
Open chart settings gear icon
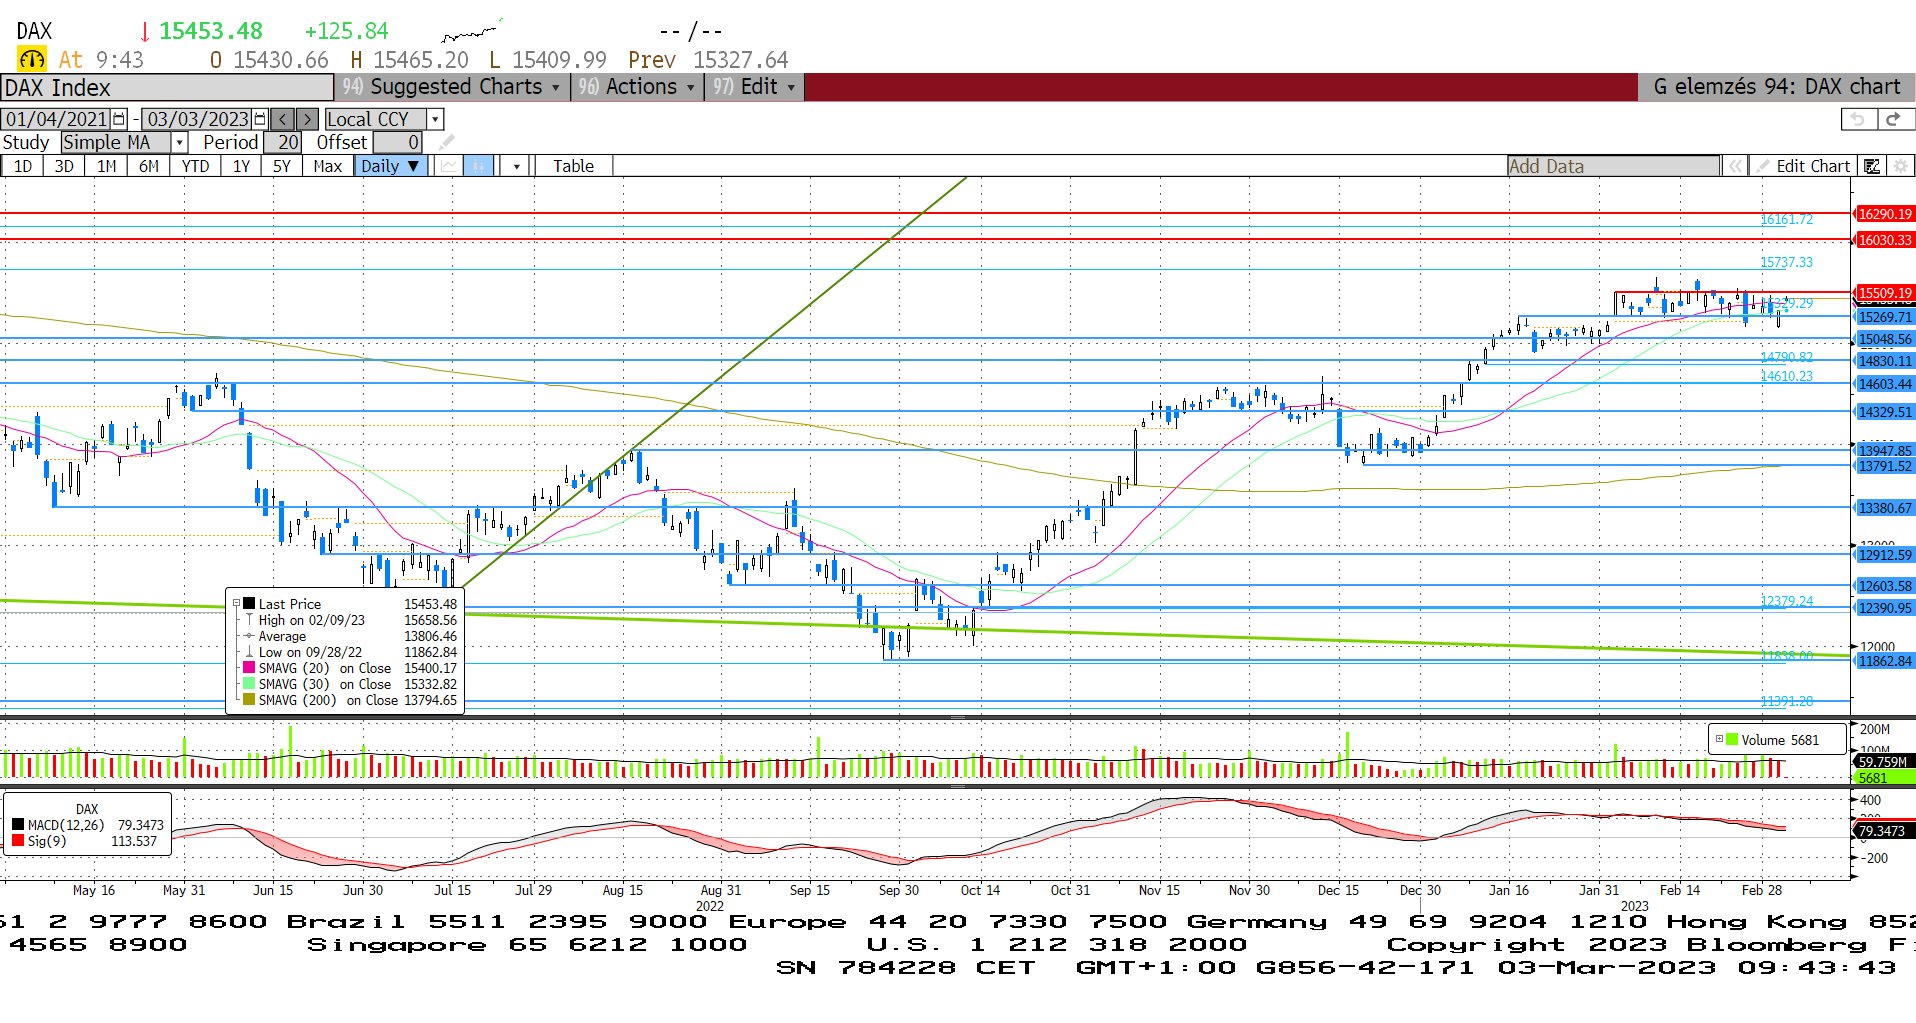click(1900, 166)
